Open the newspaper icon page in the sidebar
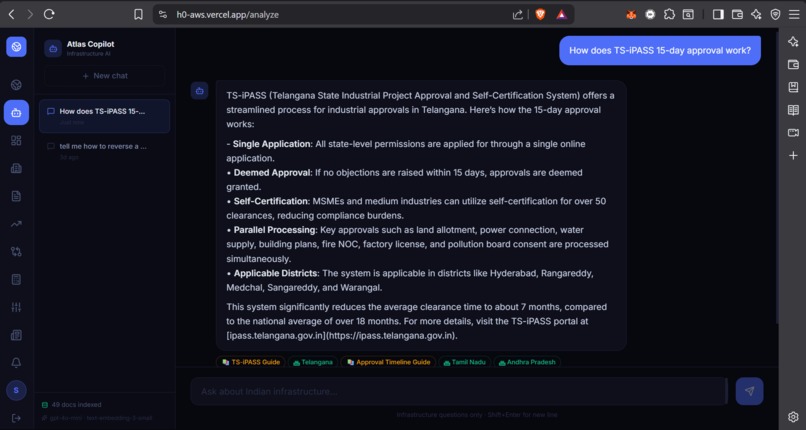This screenshot has width=806, height=430. 16,335
